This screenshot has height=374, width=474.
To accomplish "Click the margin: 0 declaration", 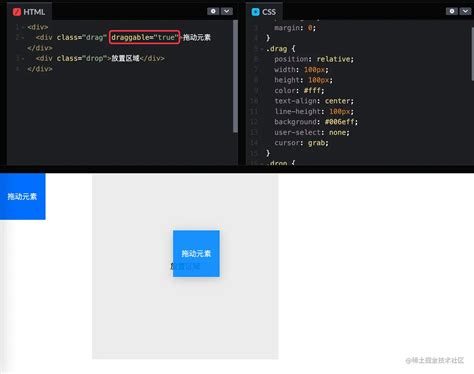I will 295,28.
